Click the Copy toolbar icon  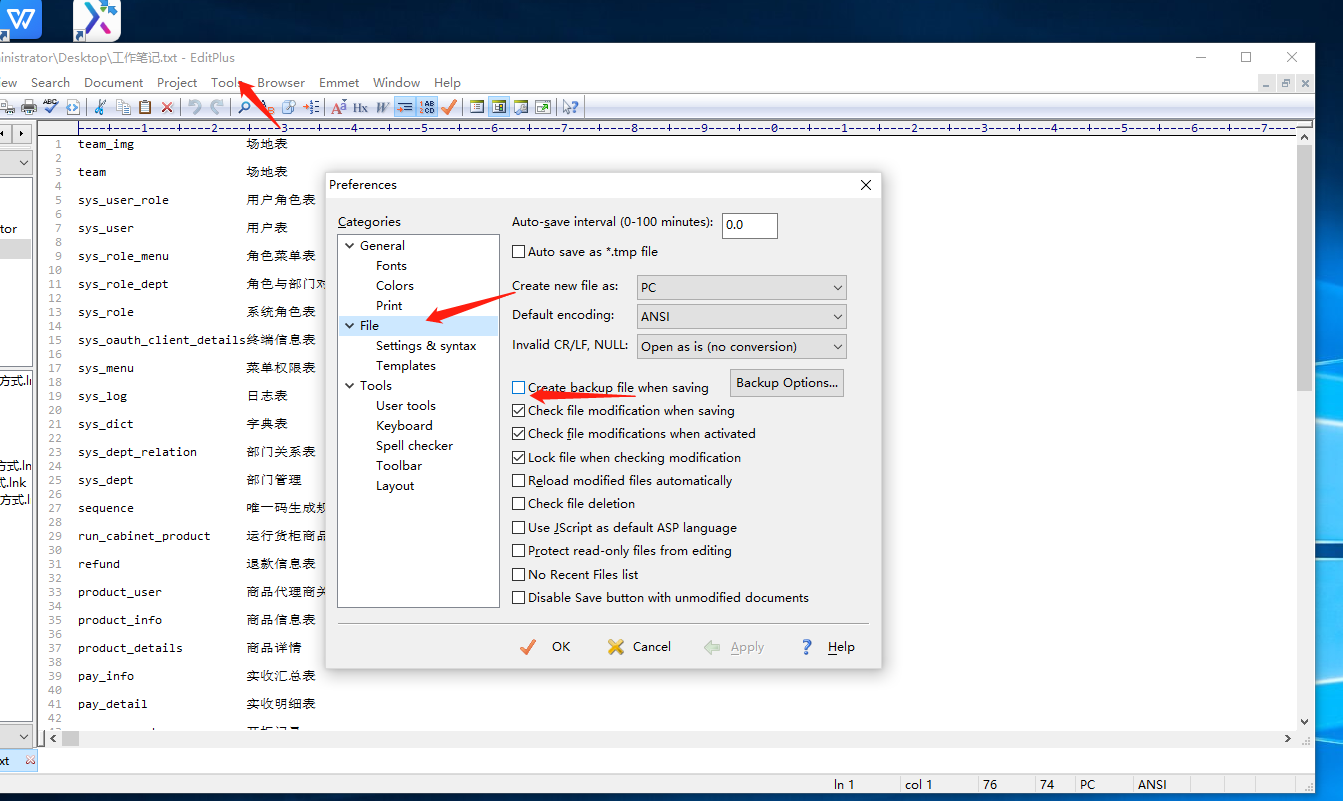tap(123, 107)
